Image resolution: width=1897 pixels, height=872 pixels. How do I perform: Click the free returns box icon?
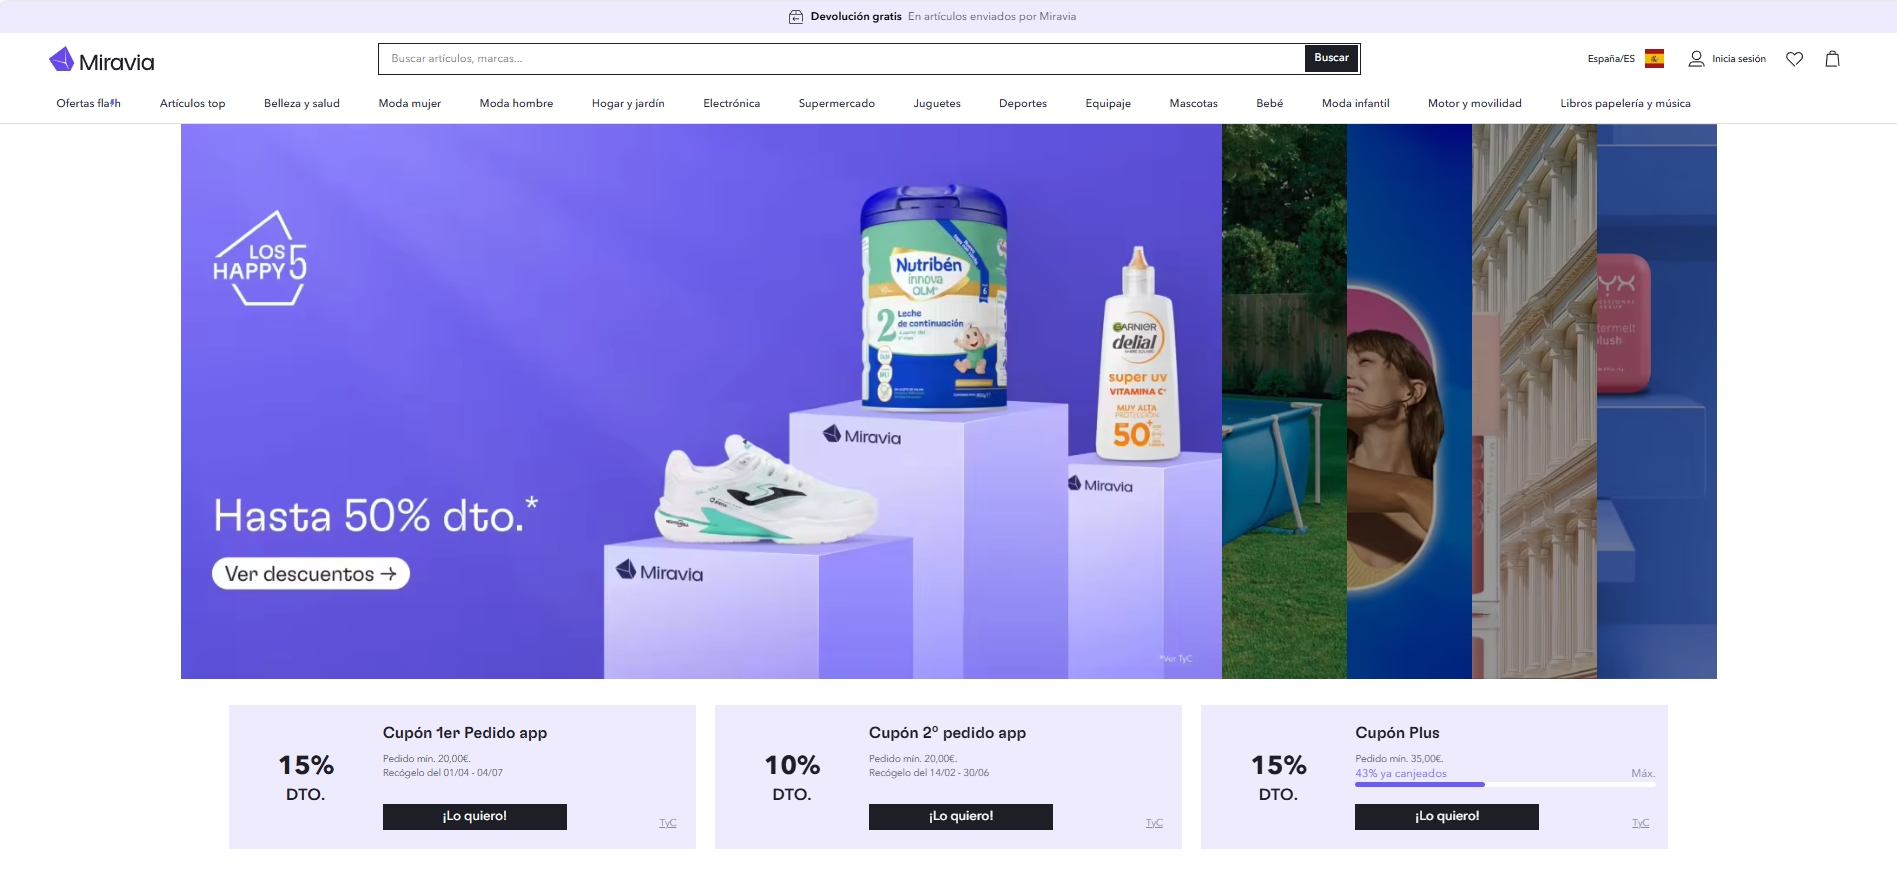(796, 17)
